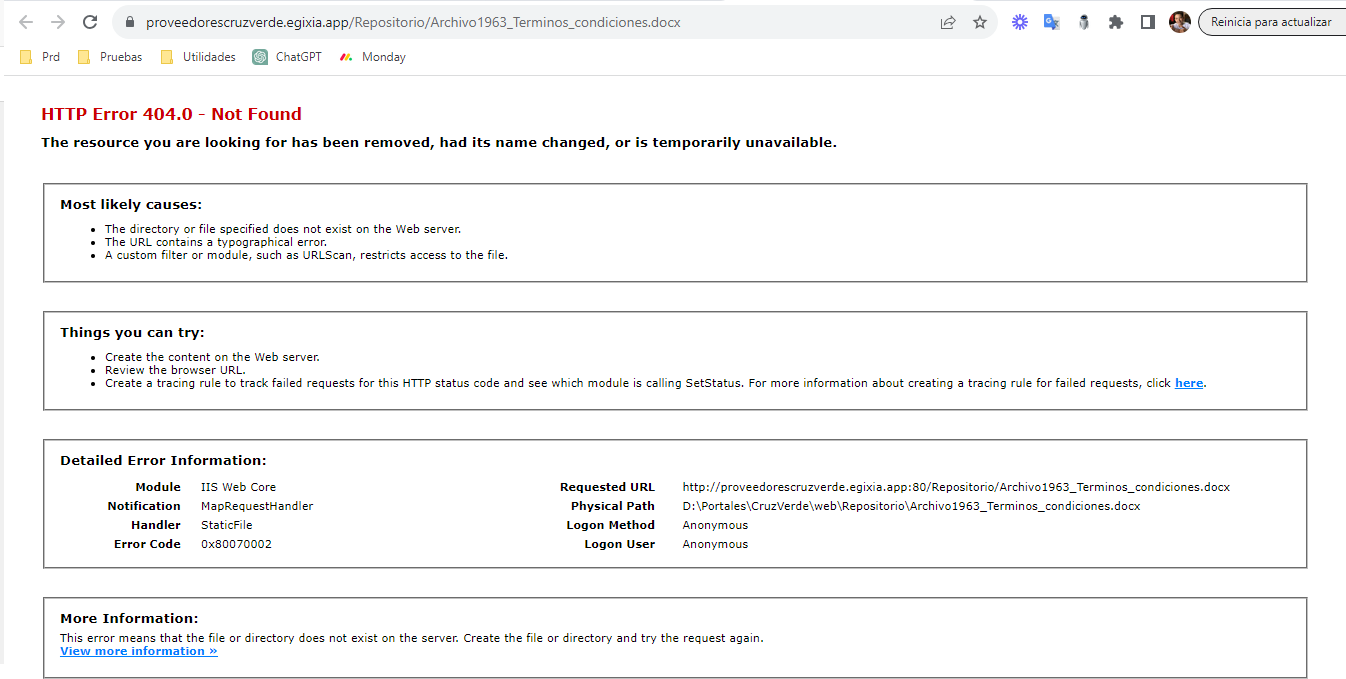Screen dimensions: 1346x679
Task: Toggle the browser side panel
Action: point(1148,22)
